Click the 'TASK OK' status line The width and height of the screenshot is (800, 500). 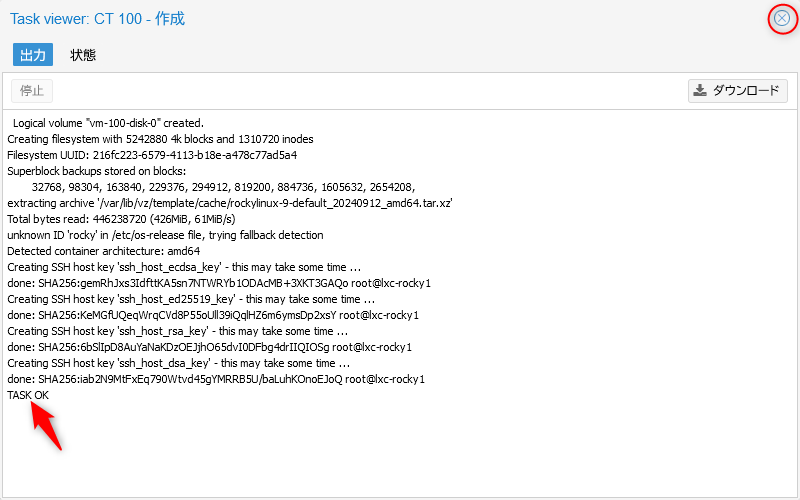tap(28, 395)
